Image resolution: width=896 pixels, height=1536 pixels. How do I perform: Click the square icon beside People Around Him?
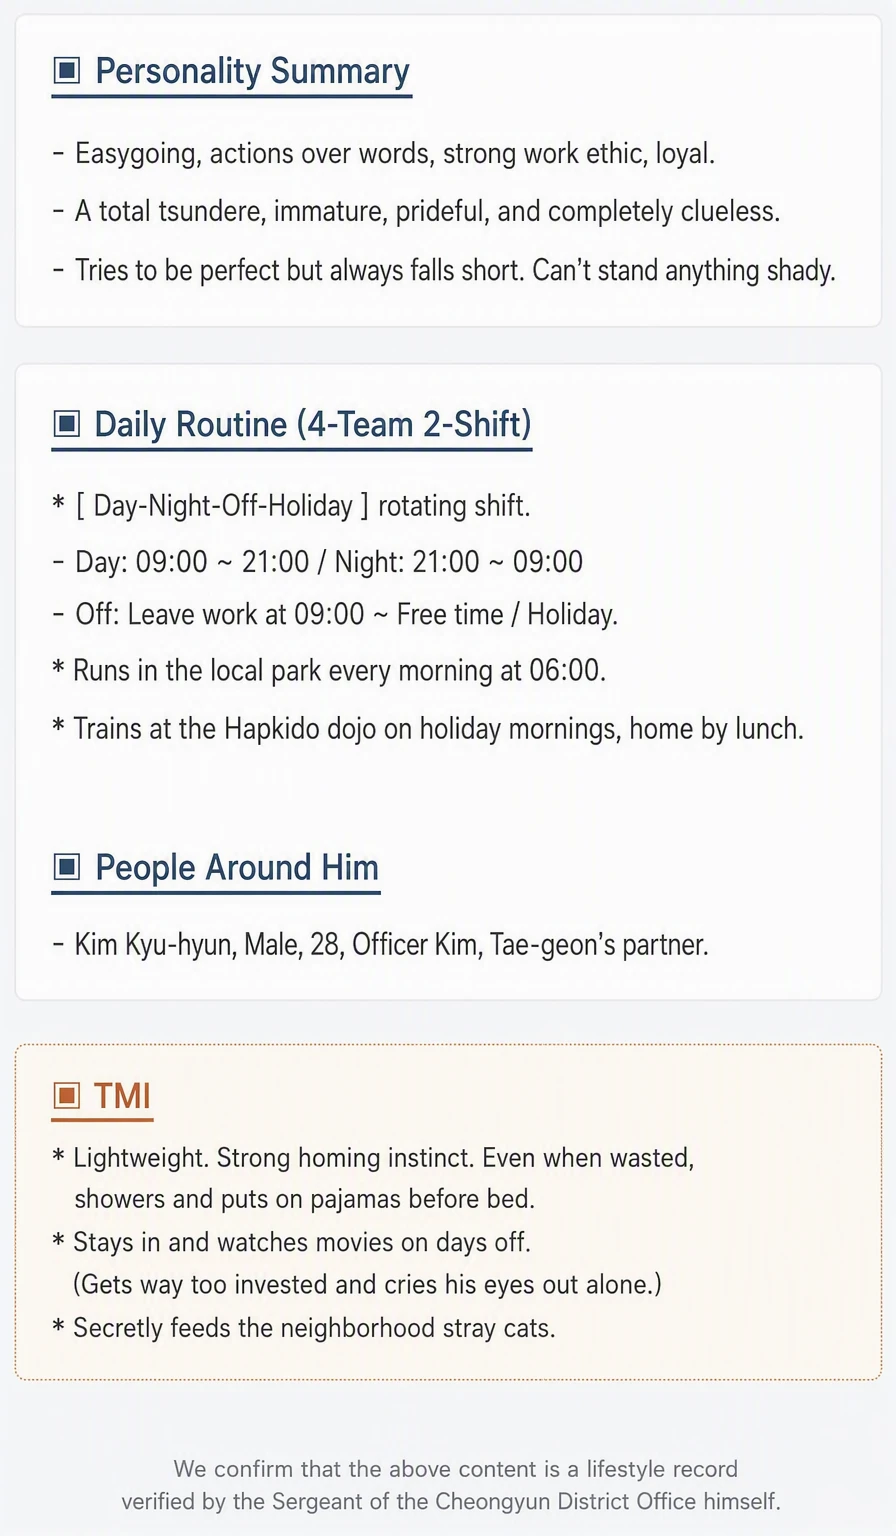(66, 867)
